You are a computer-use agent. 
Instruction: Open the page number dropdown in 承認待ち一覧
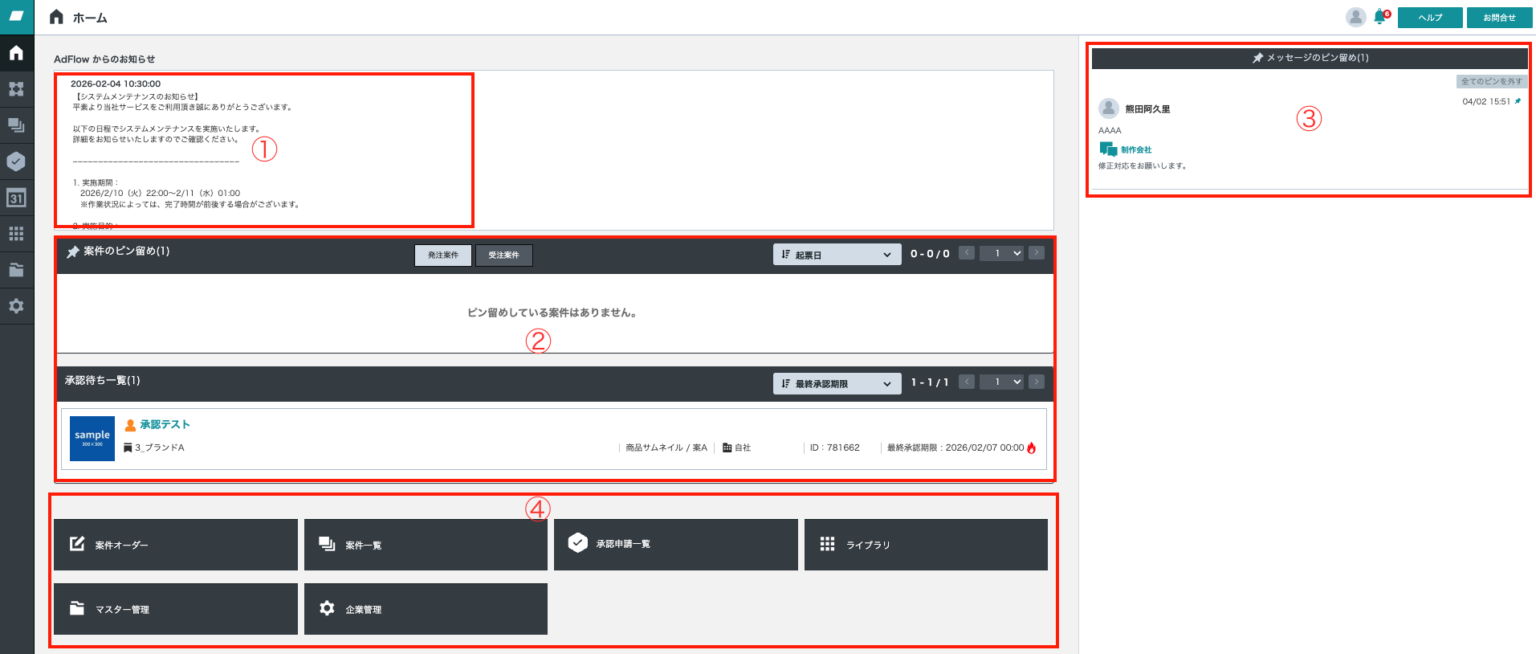(x=1002, y=382)
